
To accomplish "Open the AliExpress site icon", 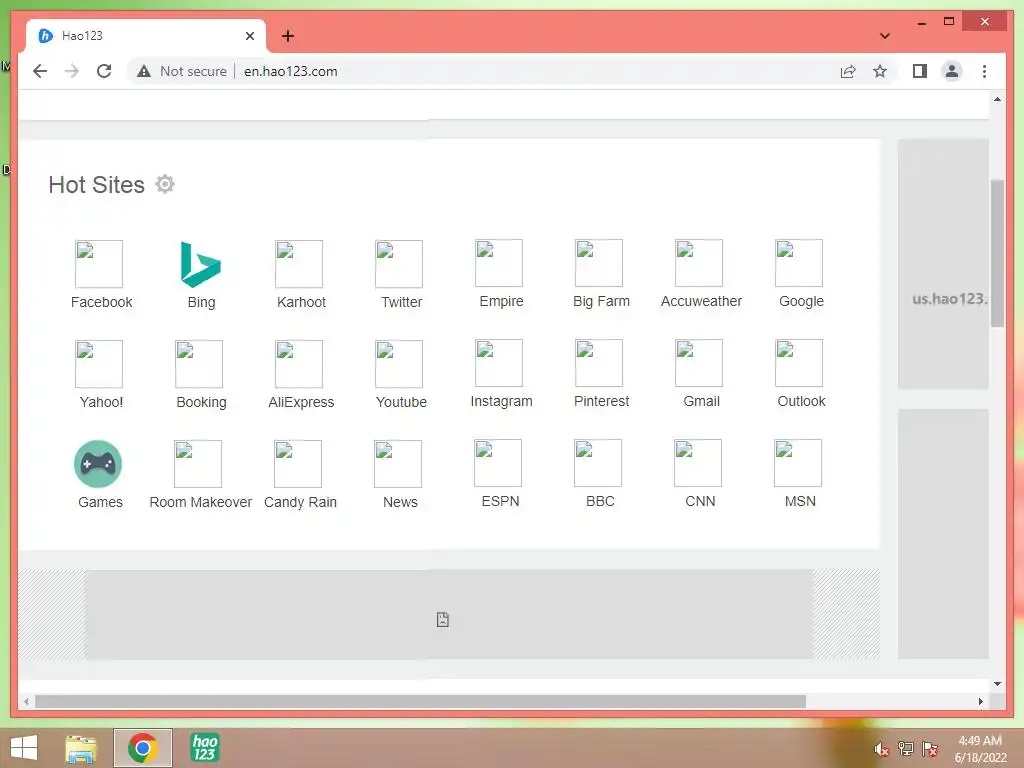I will [299, 364].
